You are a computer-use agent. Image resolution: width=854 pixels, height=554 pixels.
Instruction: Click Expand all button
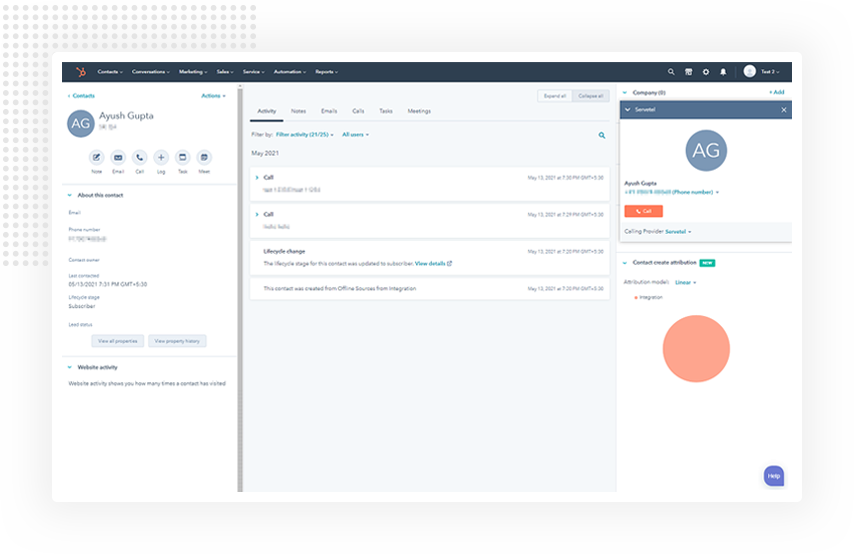point(555,96)
